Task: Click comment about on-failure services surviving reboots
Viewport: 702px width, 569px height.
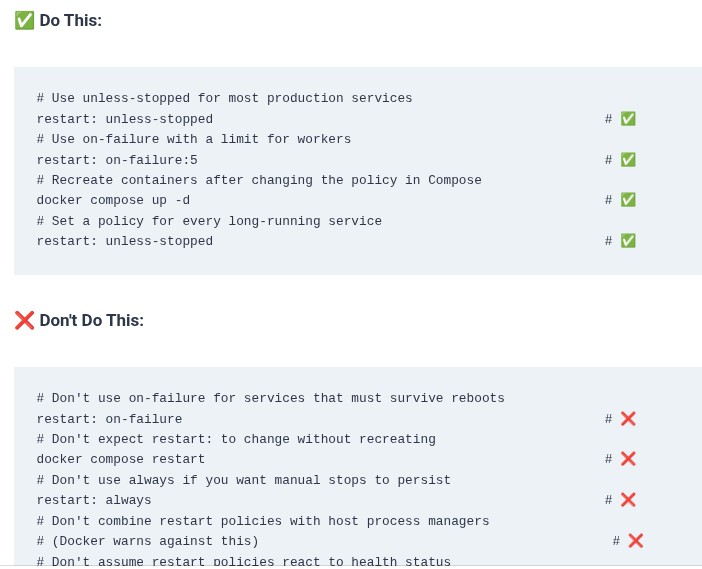Action: click(270, 398)
